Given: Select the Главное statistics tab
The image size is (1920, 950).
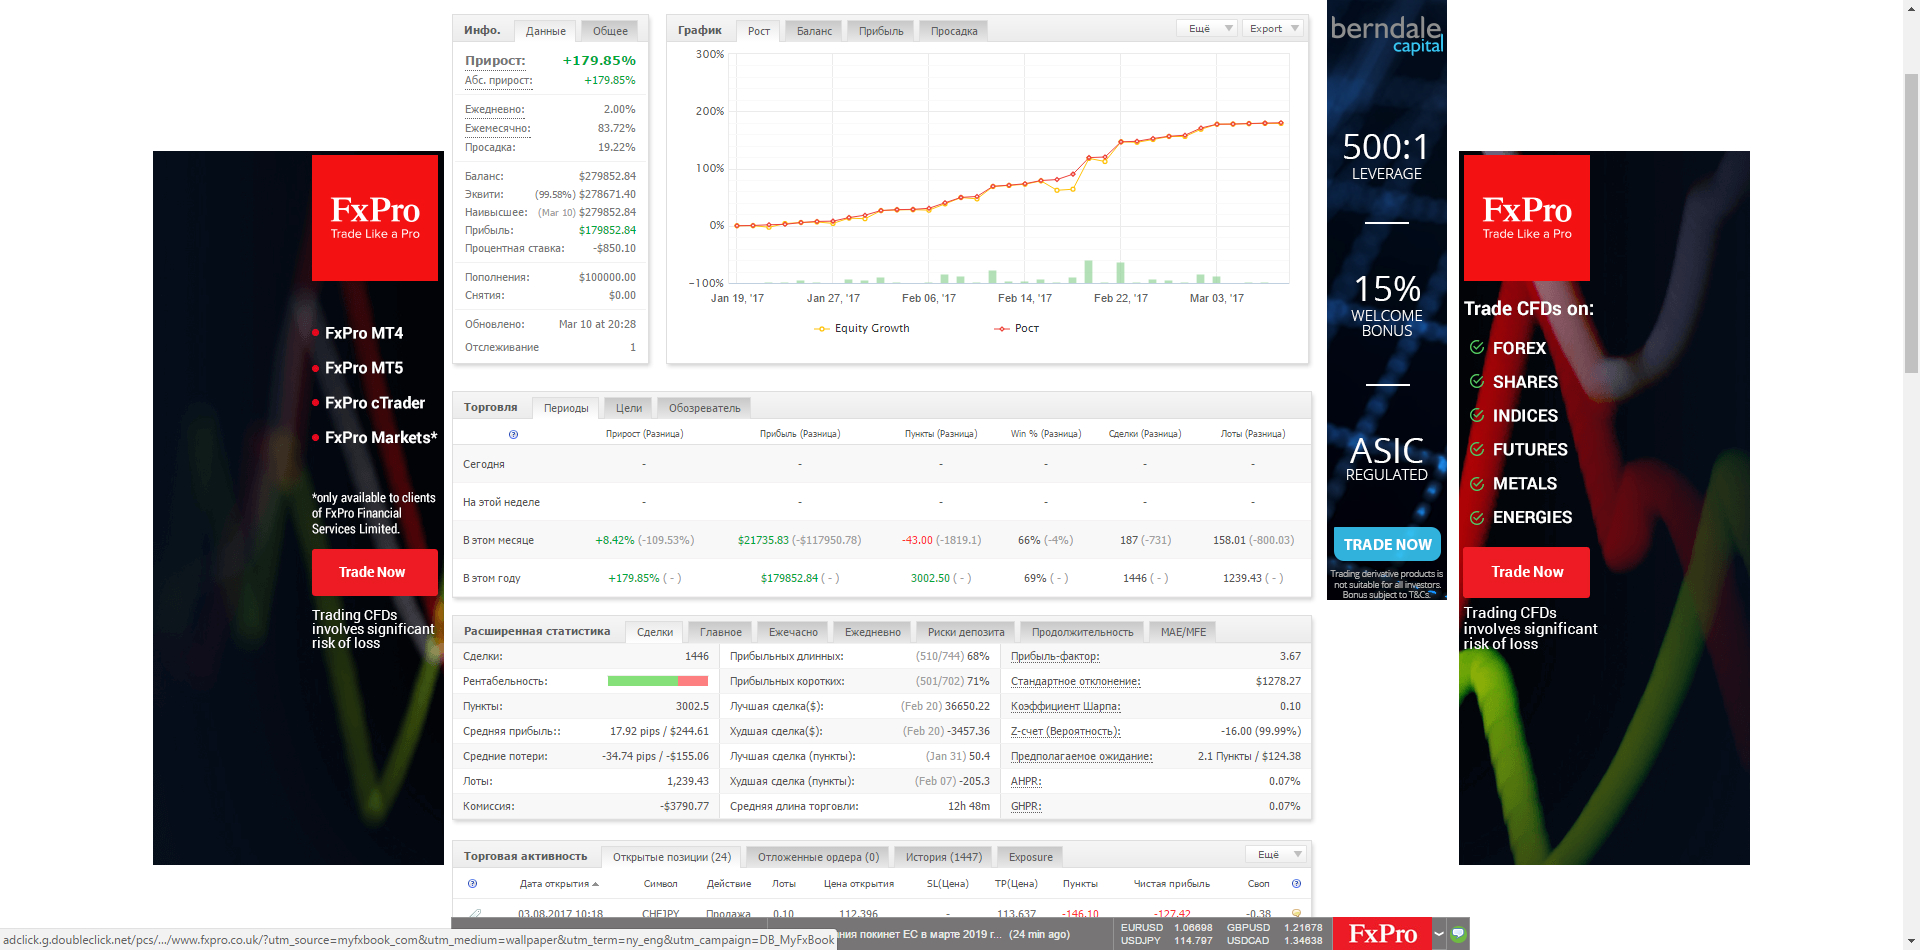Looking at the screenshot, I should click(721, 632).
